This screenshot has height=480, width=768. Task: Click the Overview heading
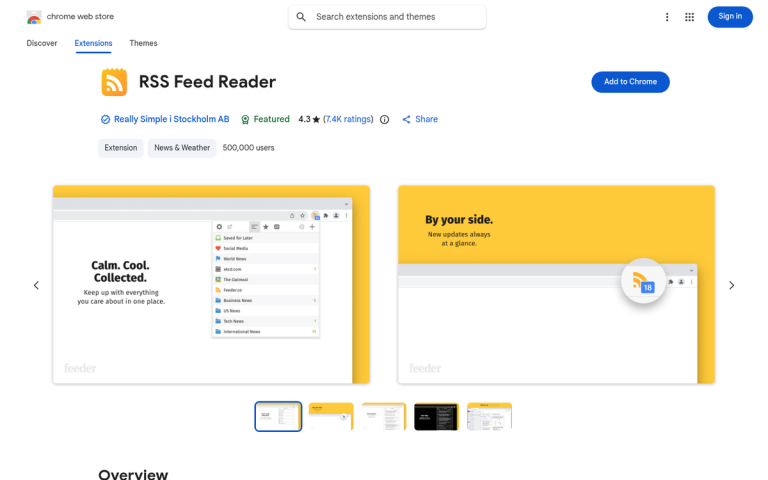tap(133, 474)
